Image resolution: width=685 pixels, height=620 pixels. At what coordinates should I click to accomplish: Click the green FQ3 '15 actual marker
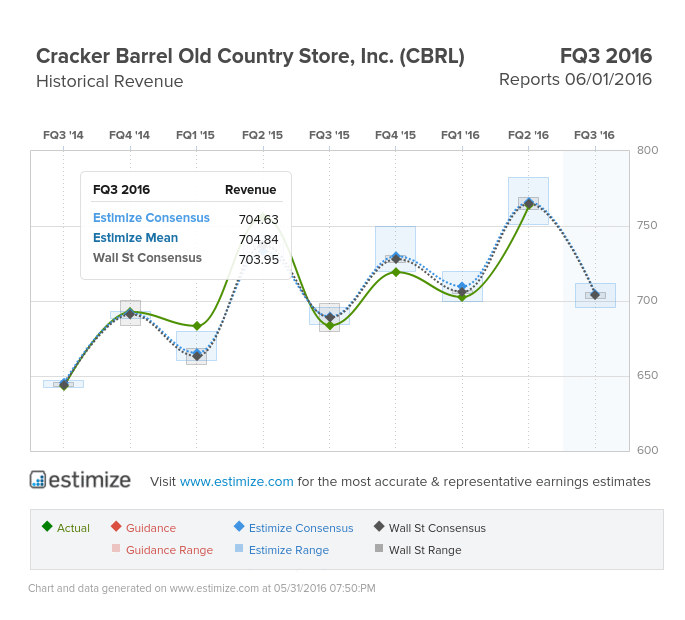click(x=330, y=326)
